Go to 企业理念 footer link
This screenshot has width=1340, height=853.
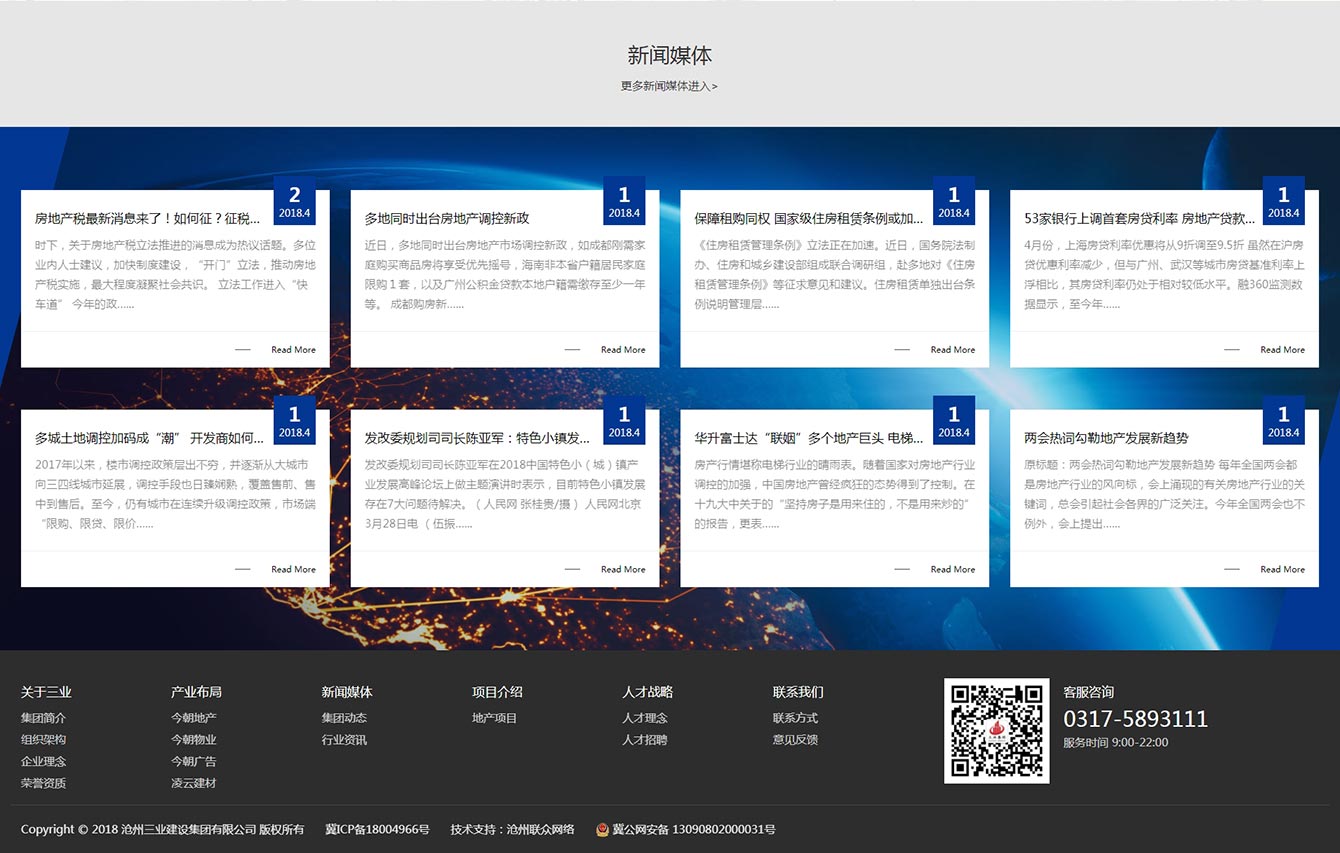pos(43,762)
